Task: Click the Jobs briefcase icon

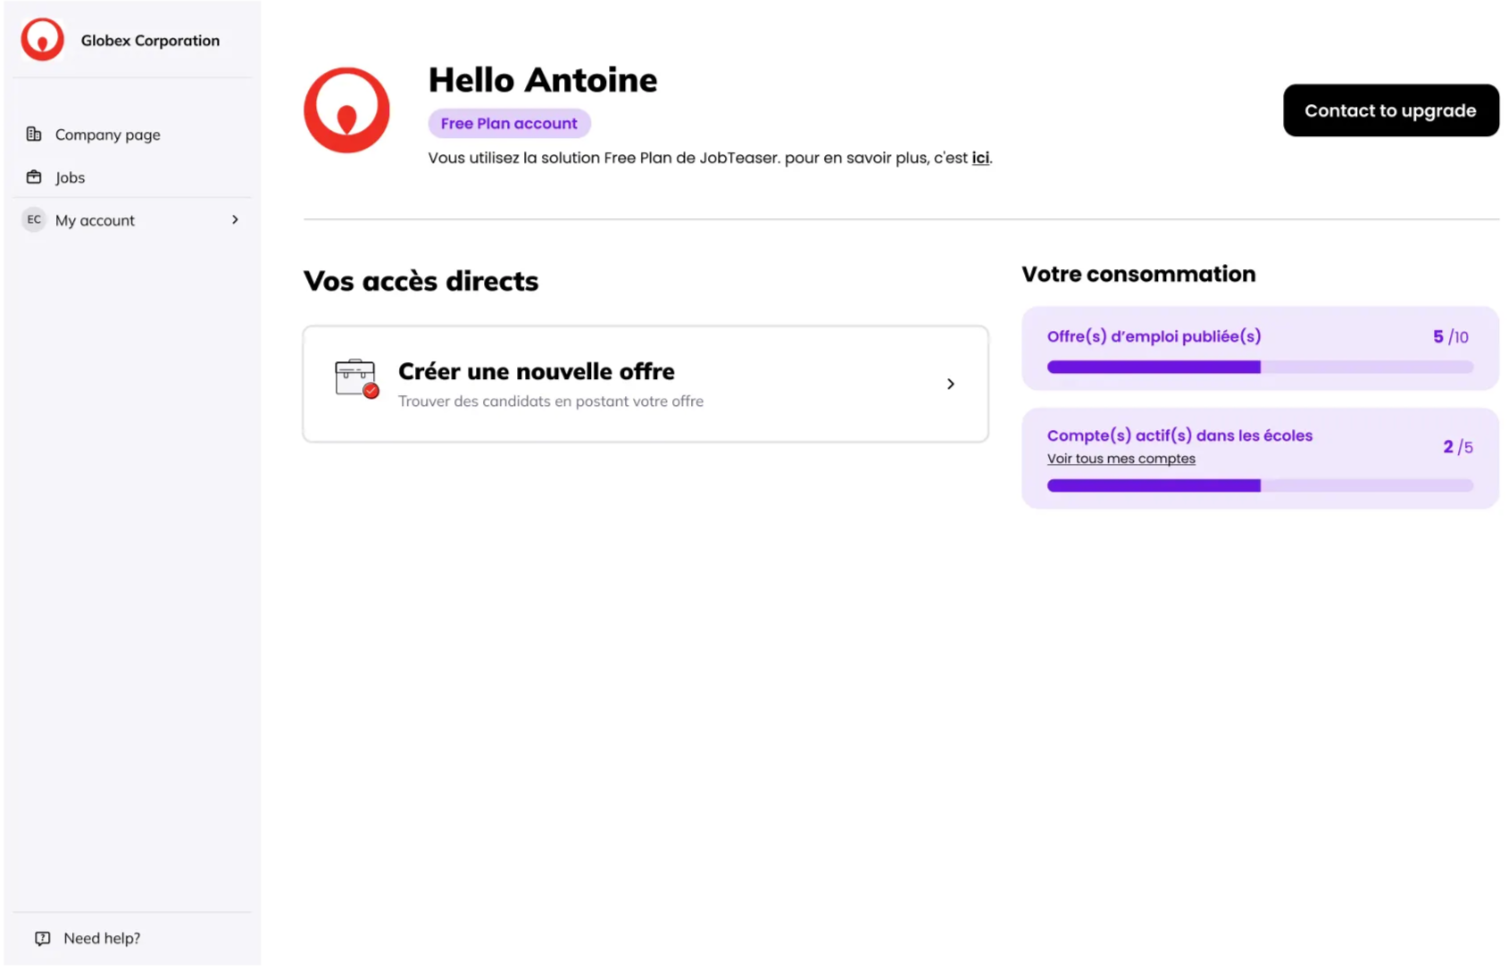Action: pyautogui.click(x=34, y=177)
